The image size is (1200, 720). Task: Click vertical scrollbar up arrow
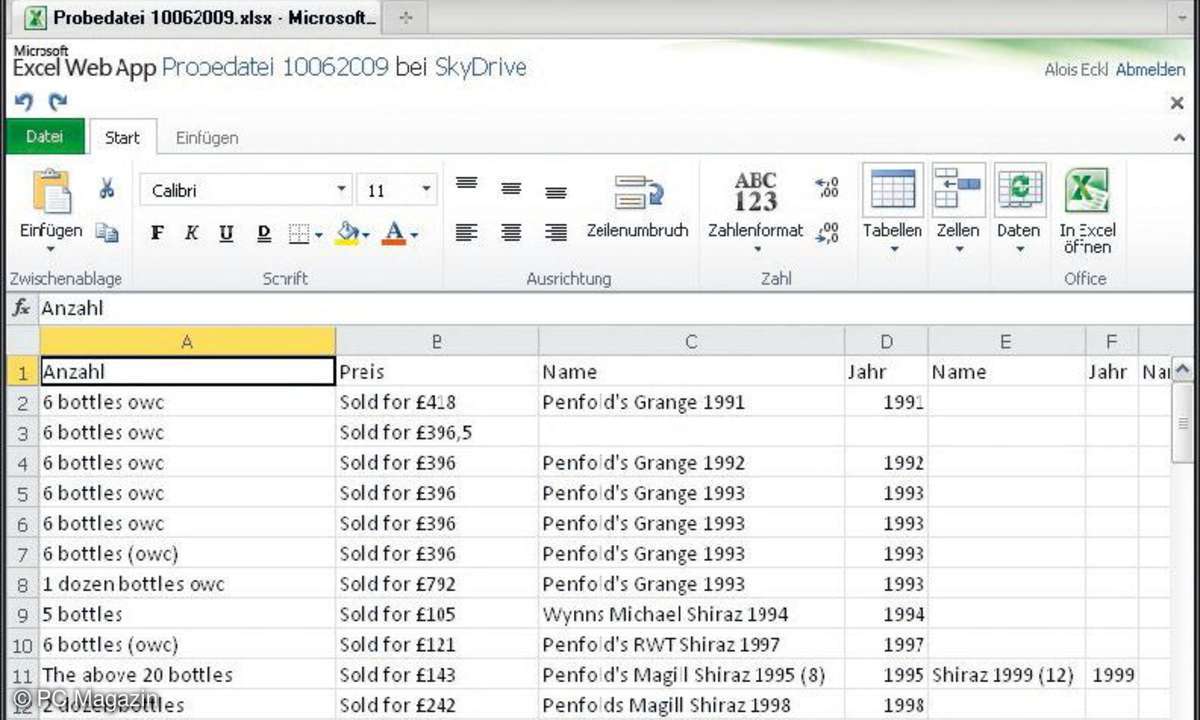[1181, 371]
